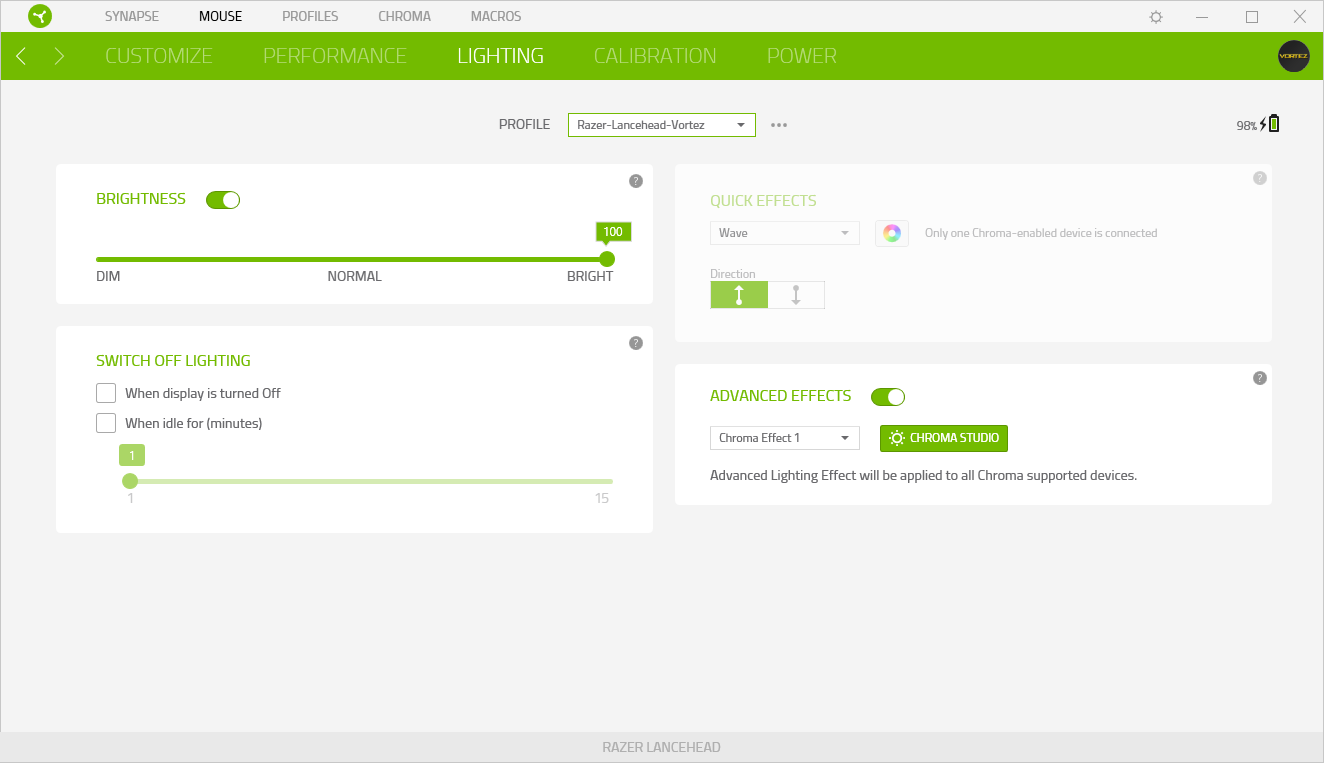Close the Razer Synapse window
1324x763 pixels.
coord(1300,17)
